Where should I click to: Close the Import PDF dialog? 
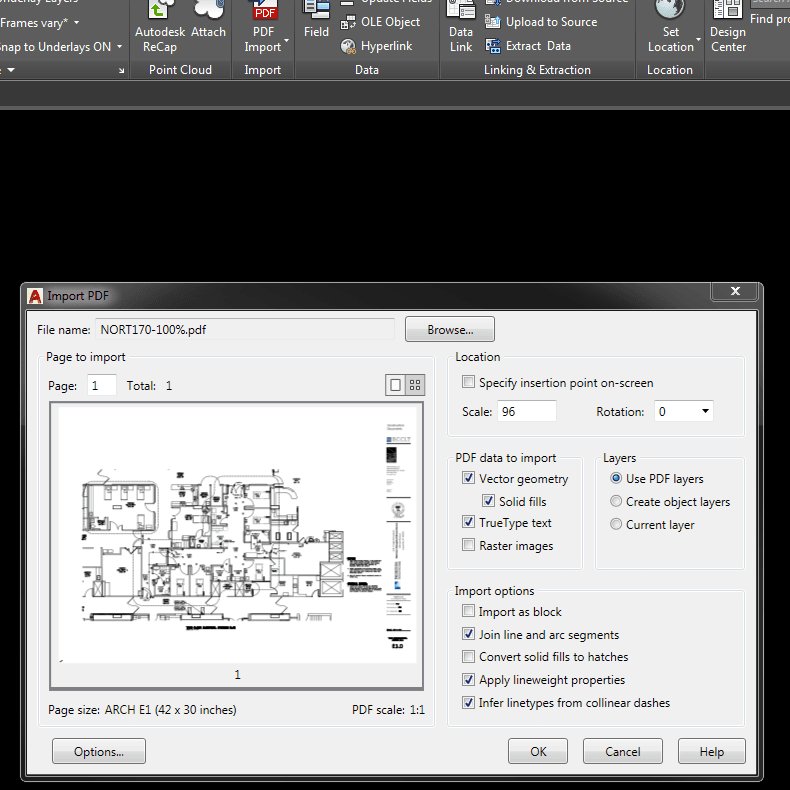735,291
